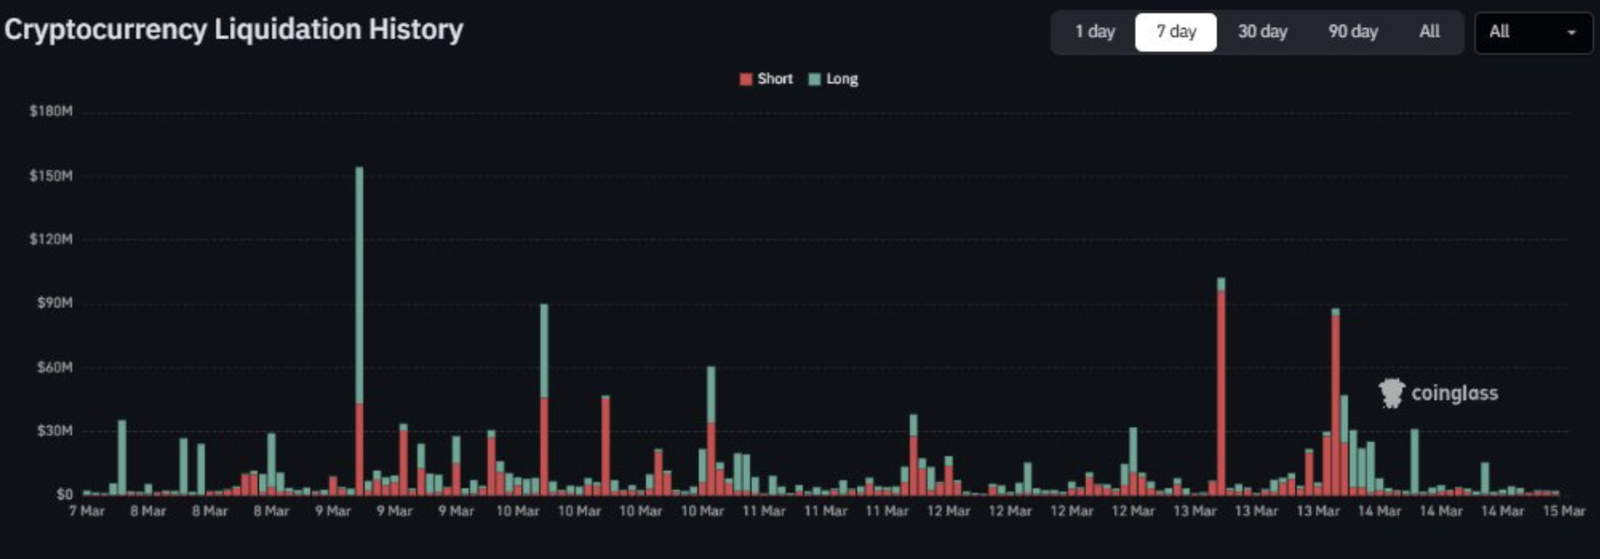Select the tallest green bar near $150M
The width and height of the screenshot is (1600, 559).
[359, 280]
